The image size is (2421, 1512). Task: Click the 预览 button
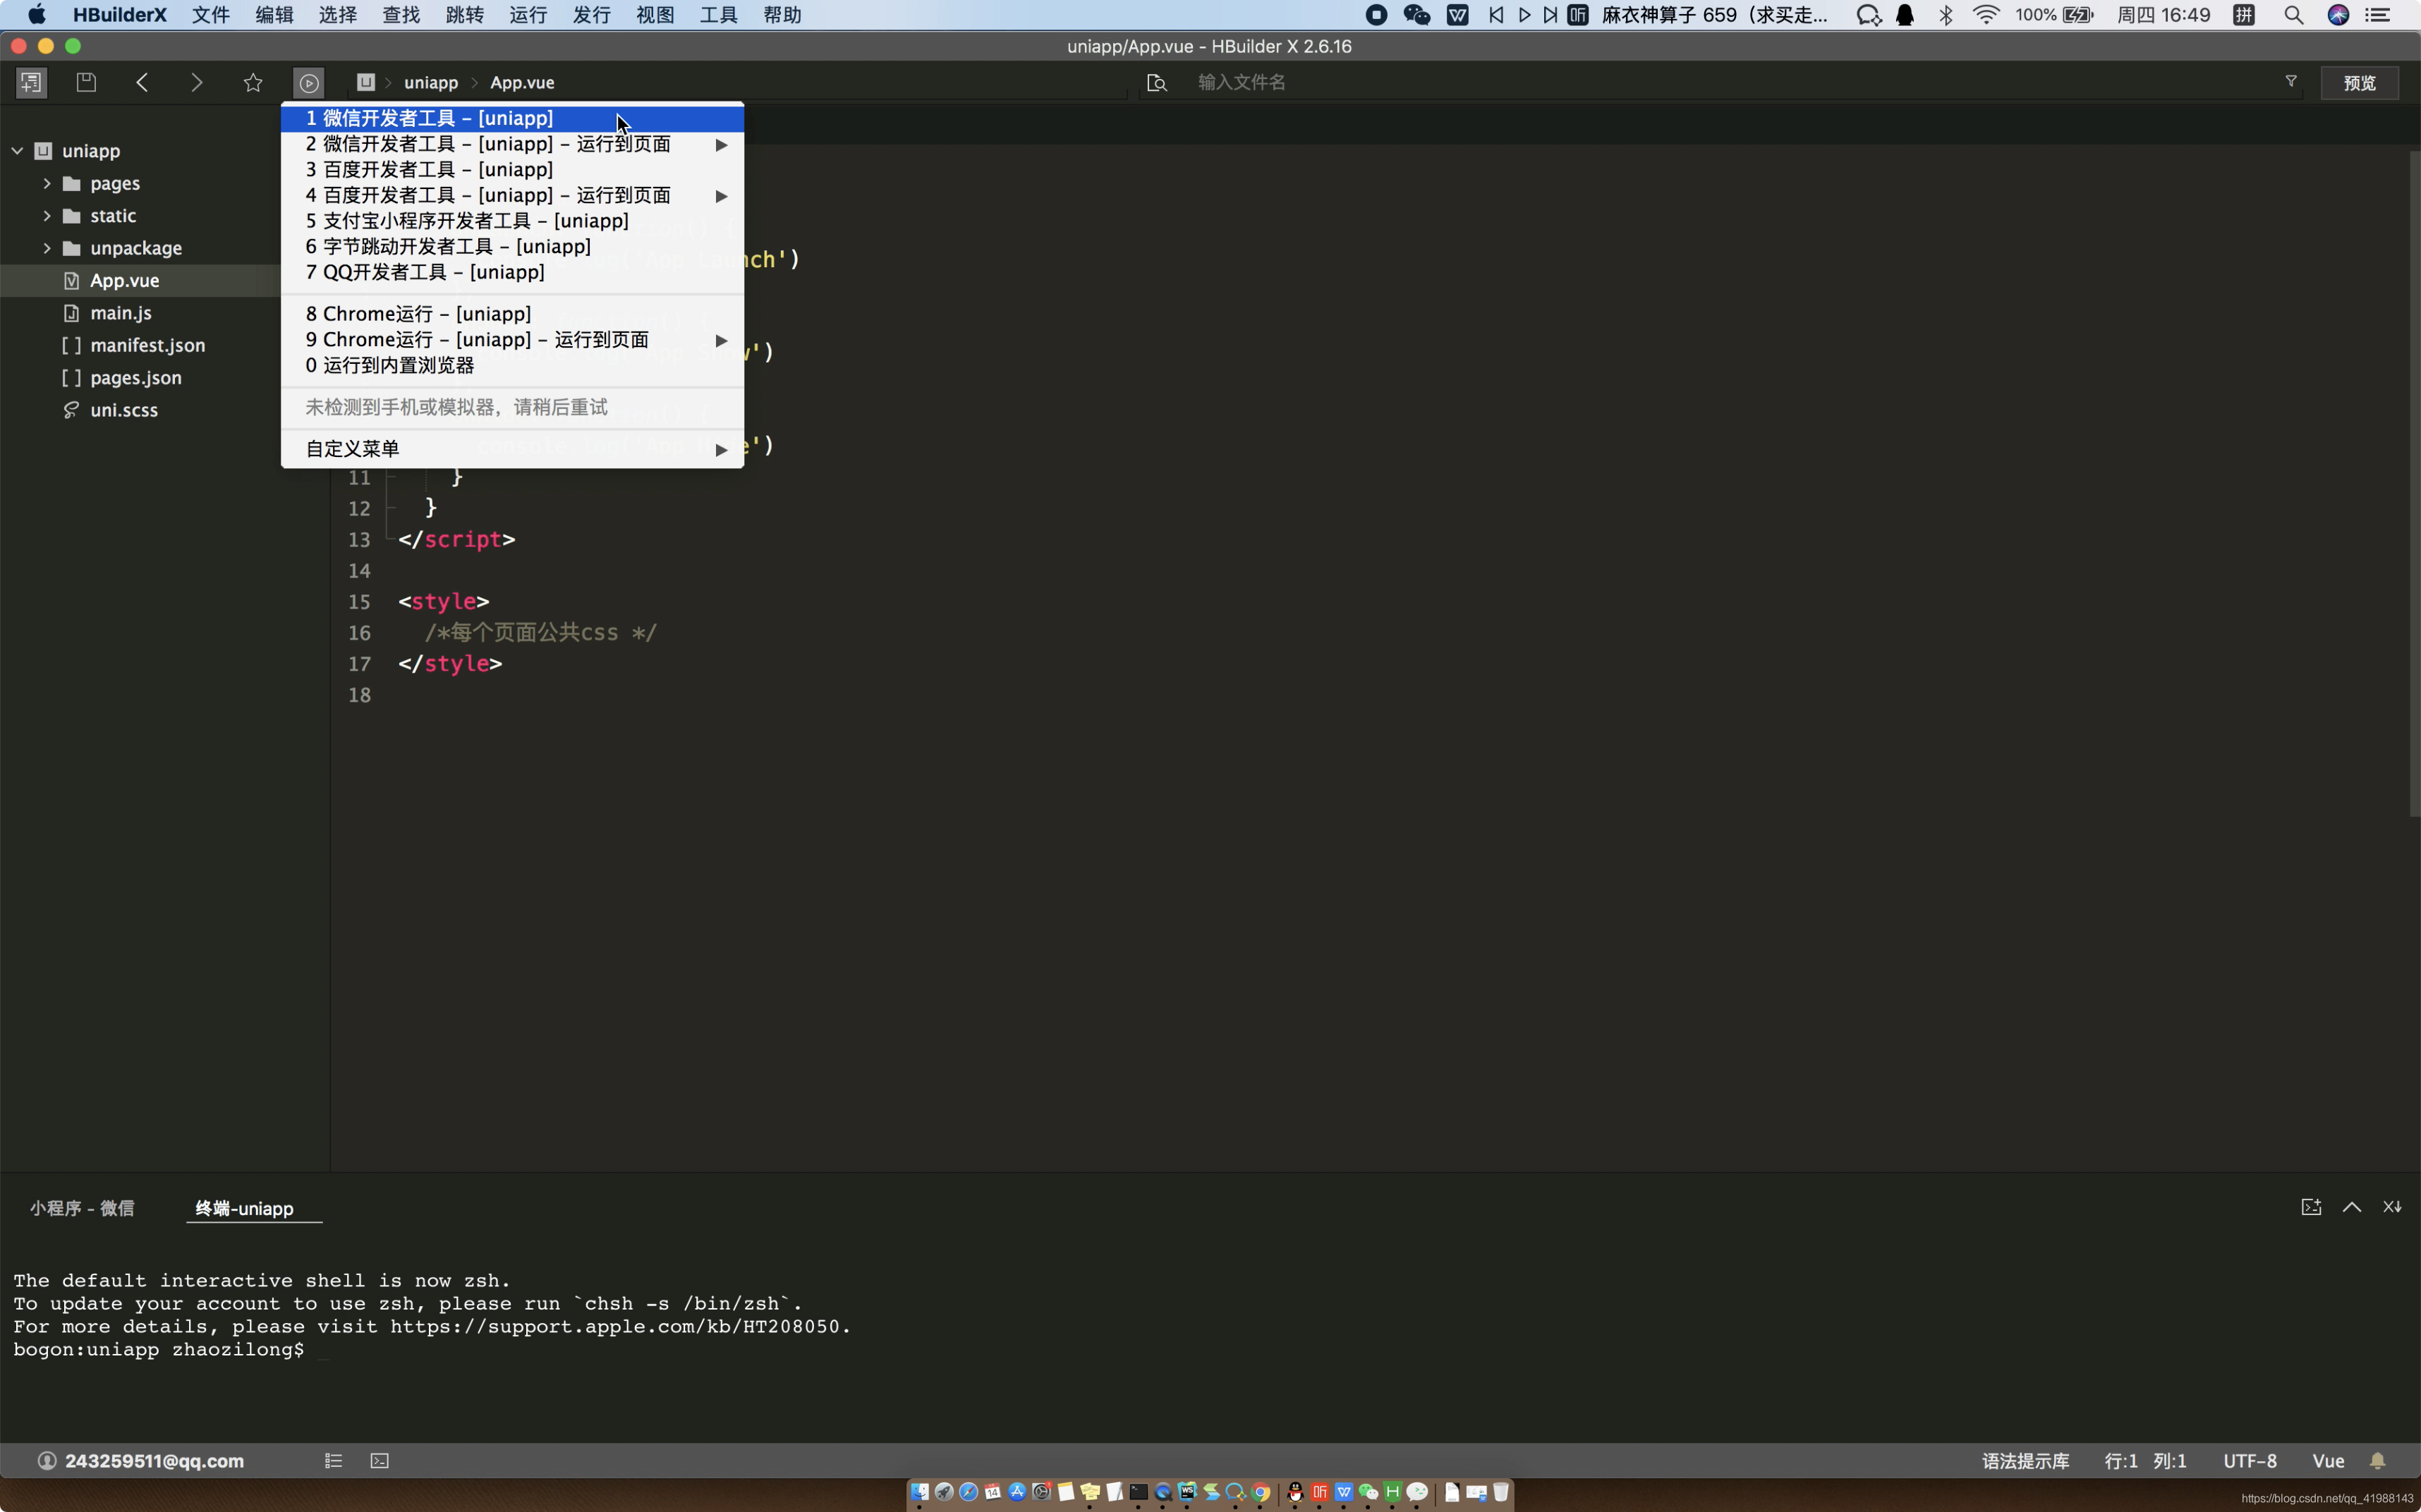tap(2359, 83)
